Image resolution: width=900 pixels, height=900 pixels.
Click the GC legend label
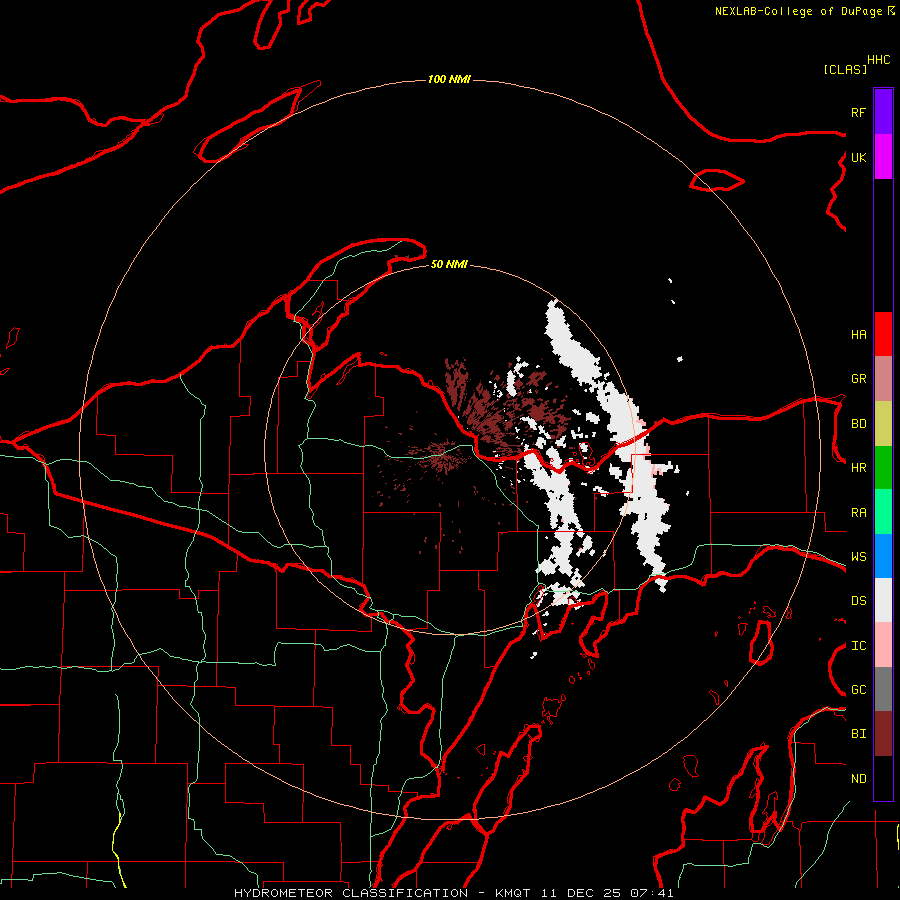pos(858,690)
